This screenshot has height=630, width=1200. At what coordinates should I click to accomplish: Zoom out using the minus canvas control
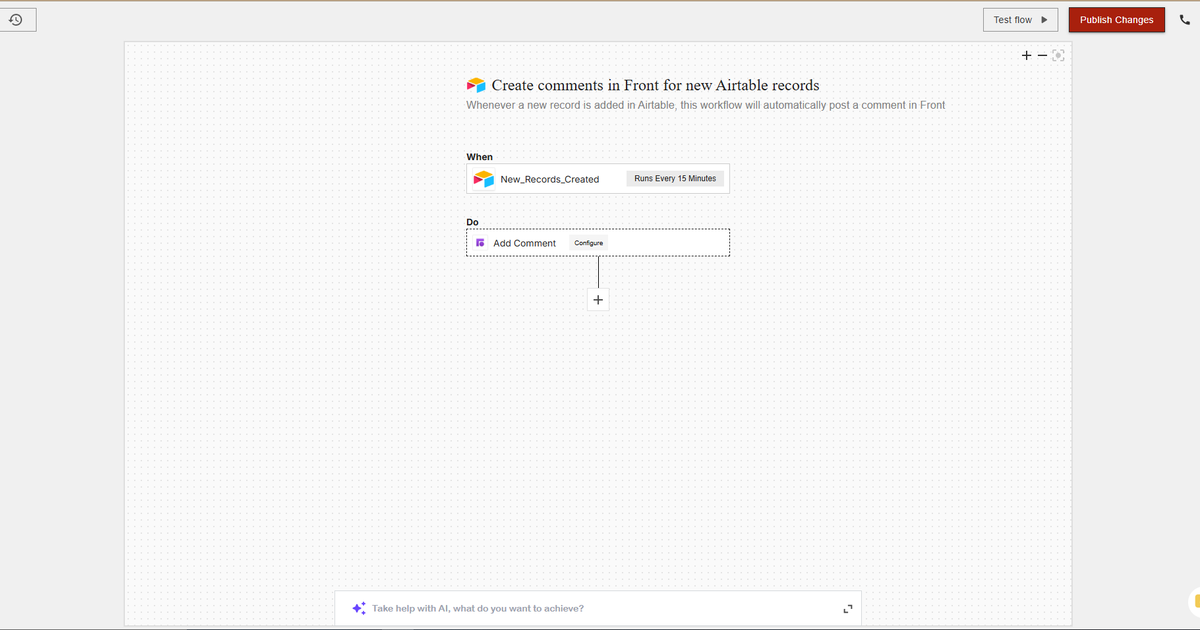point(1042,55)
